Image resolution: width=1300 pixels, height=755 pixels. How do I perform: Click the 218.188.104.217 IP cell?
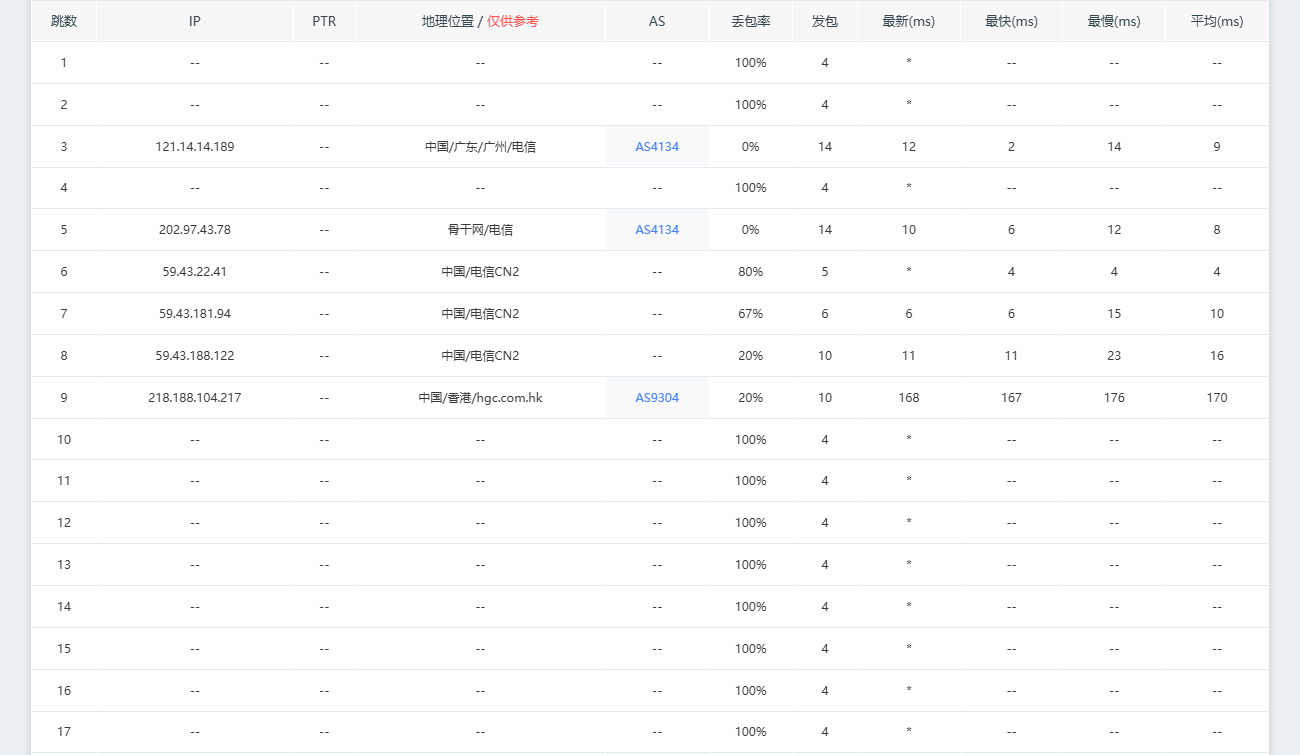coord(195,398)
